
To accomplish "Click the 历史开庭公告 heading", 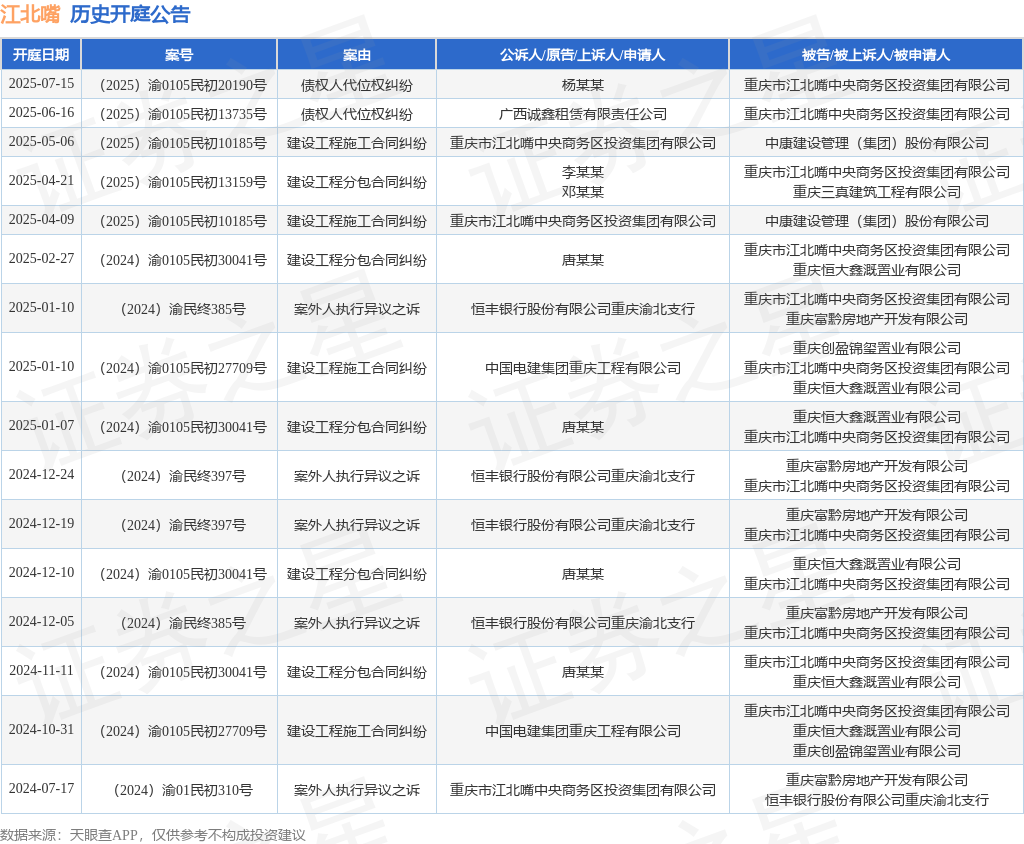I will [130, 14].
